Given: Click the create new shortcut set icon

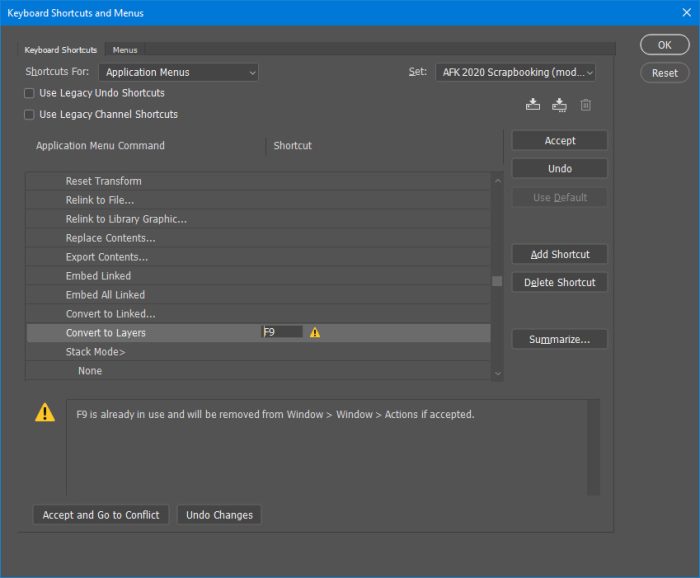Looking at the screenshot, I should pos(559,105).
